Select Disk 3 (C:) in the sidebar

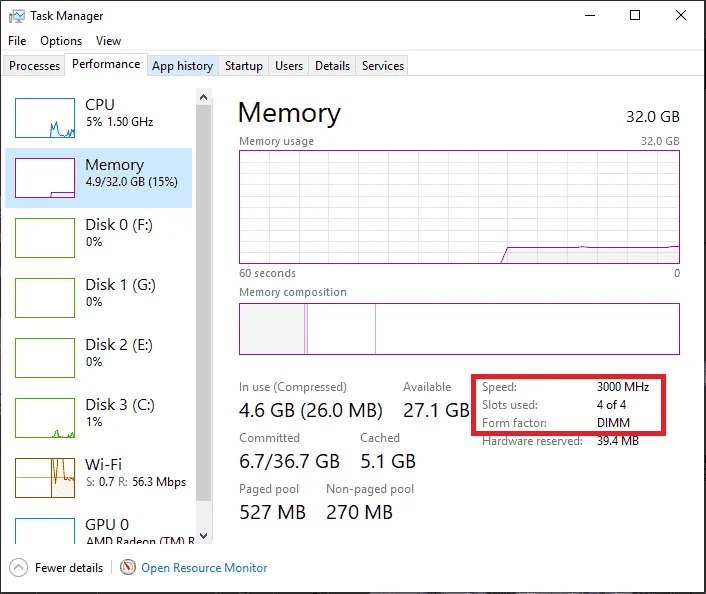(x=98, y=417)
